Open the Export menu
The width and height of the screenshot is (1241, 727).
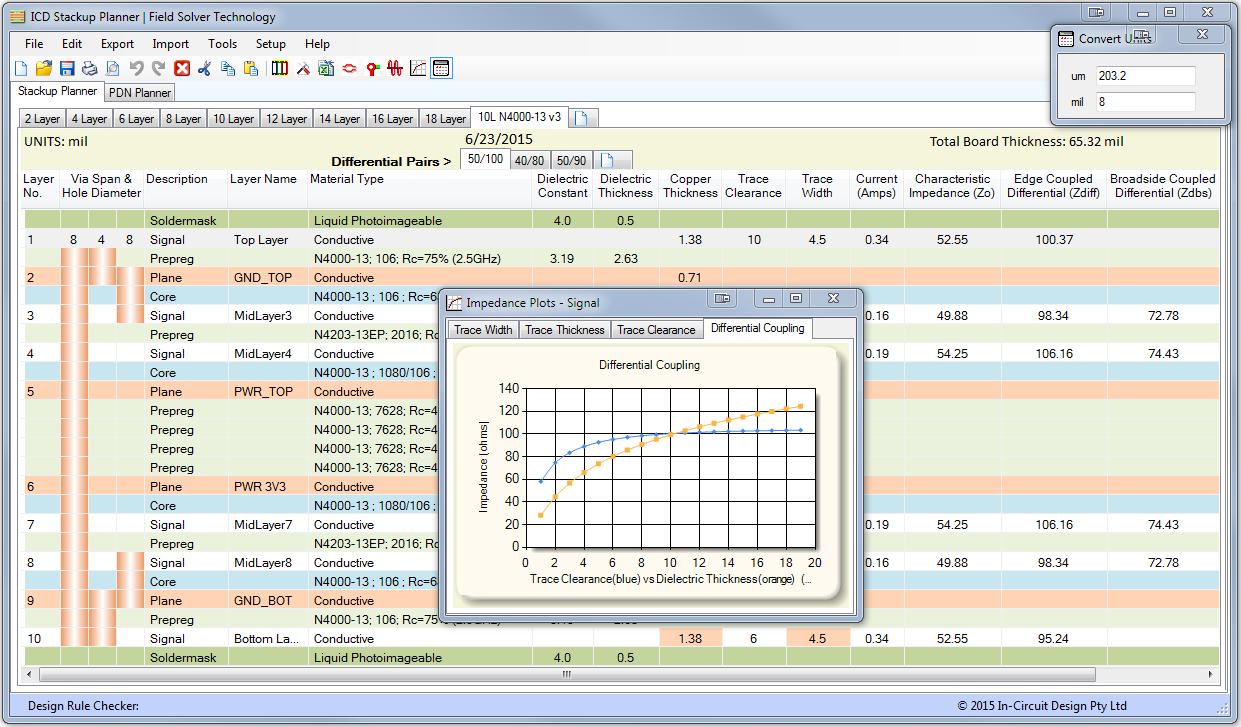[117, 44]
